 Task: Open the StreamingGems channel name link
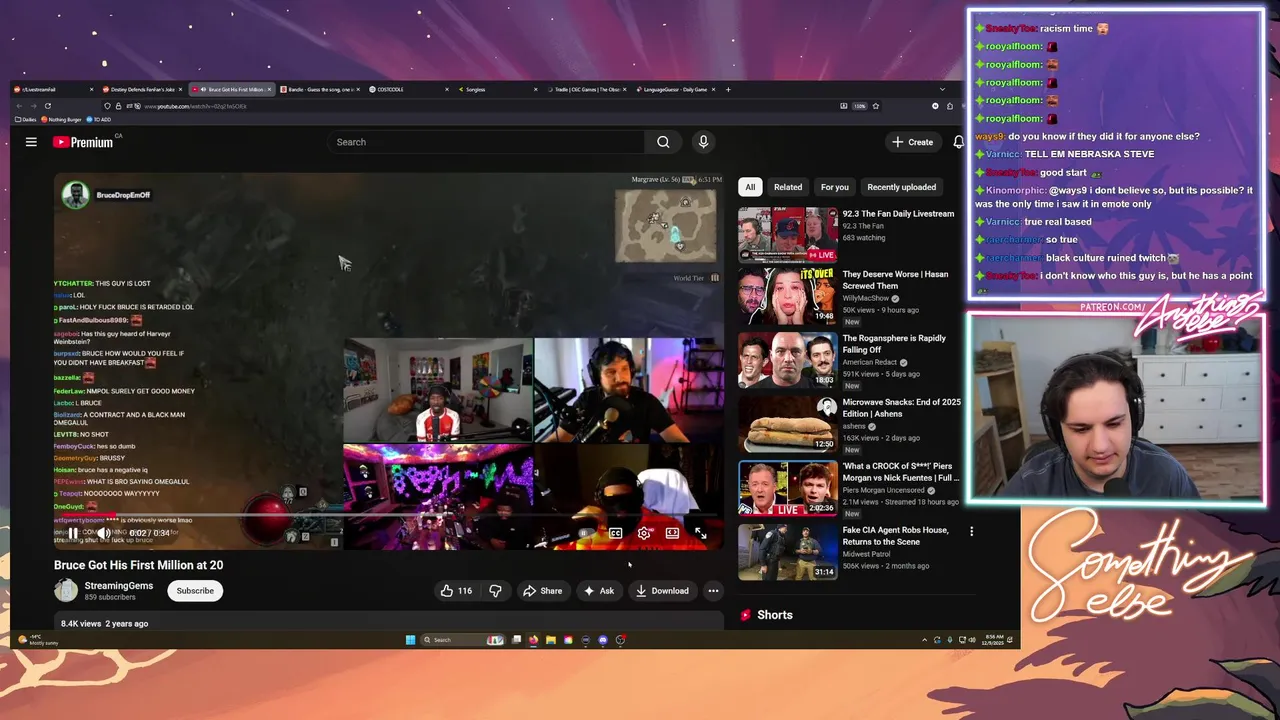click(x=119, y=585)
